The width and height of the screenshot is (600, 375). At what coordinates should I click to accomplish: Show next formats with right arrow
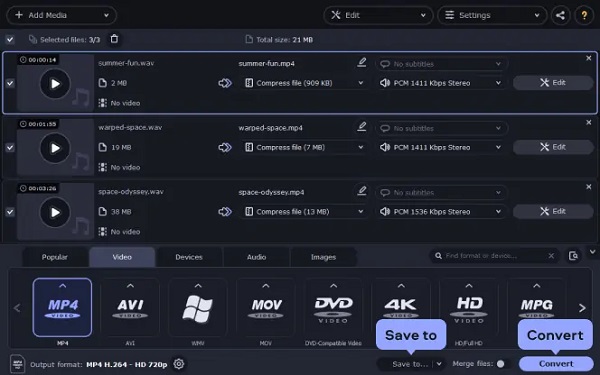(582, 308)
